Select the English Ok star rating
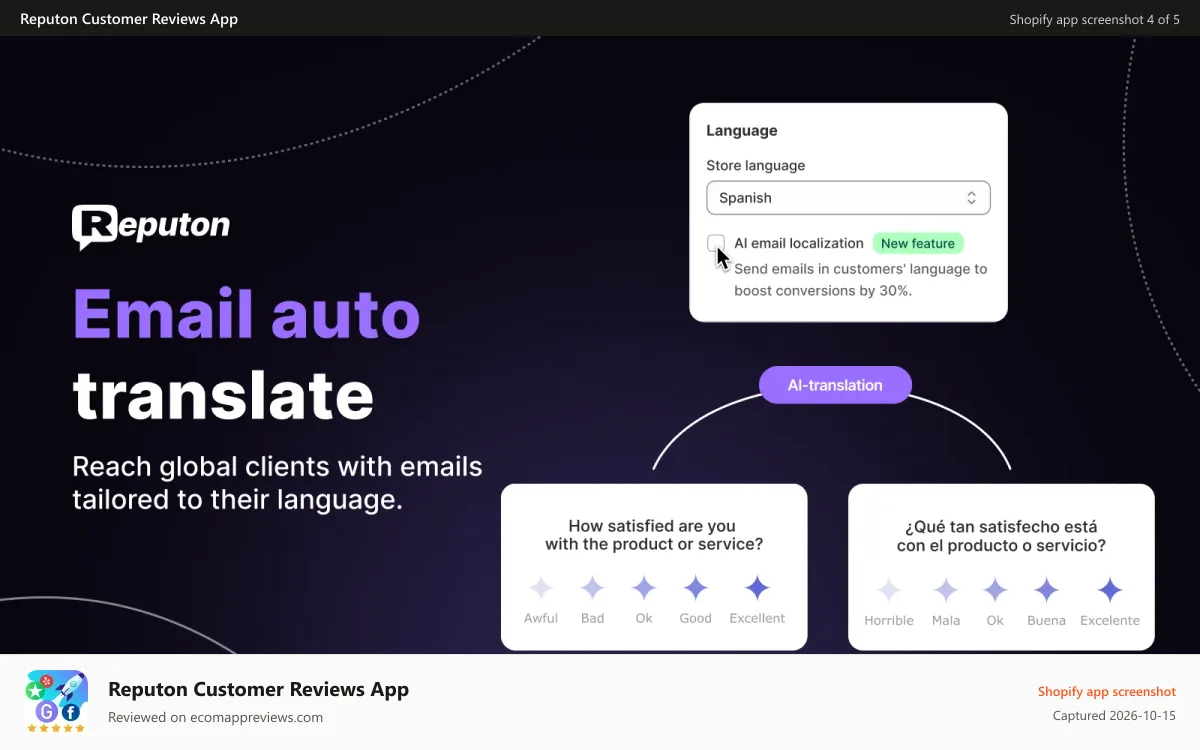Viewport: 1200px width, 750px height. coord(644,588)
